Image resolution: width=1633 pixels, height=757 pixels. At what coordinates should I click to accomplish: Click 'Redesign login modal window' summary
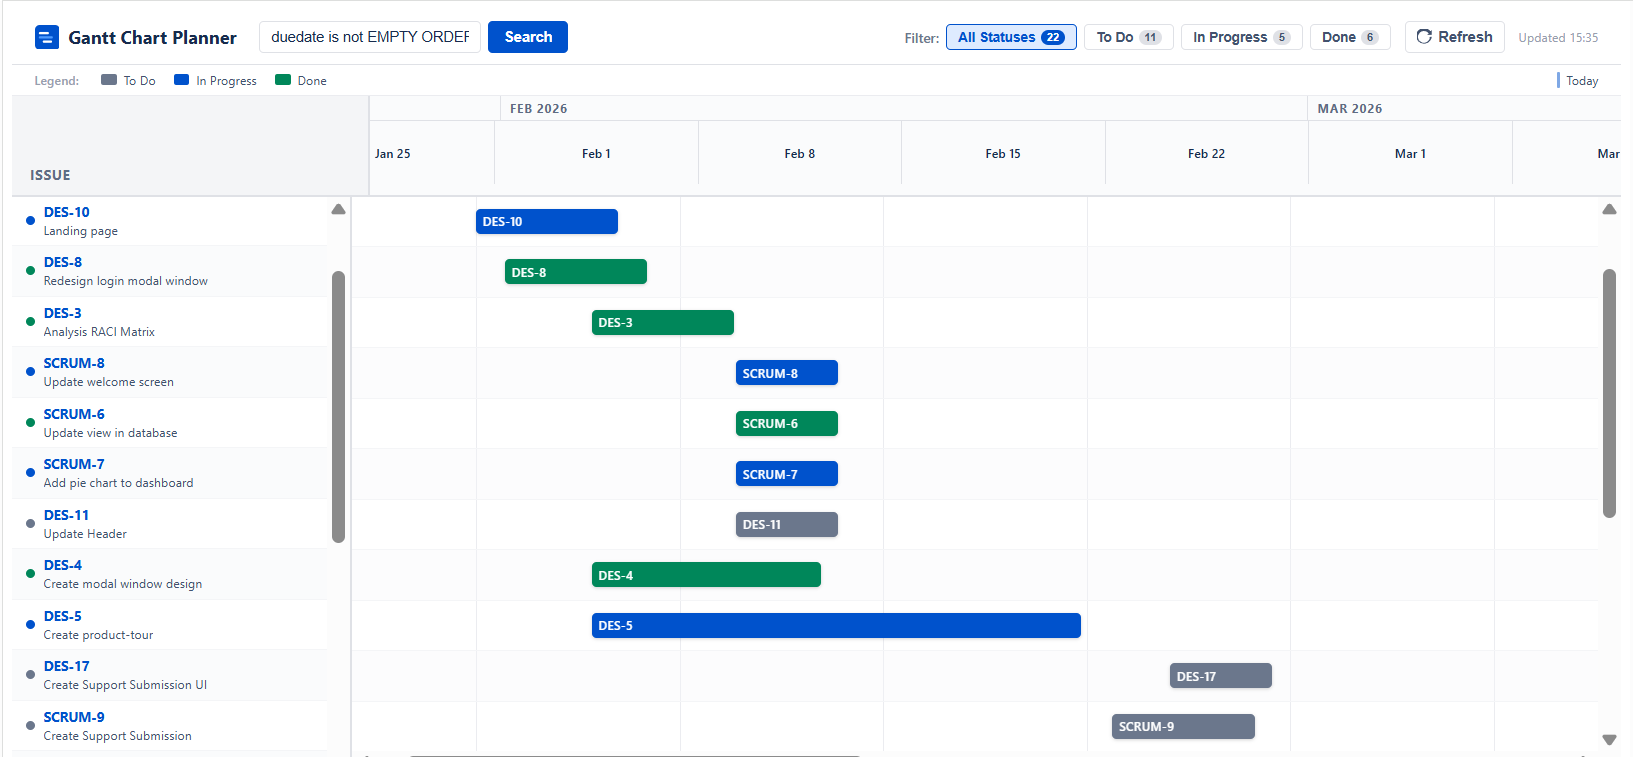(x=126, y=281)
